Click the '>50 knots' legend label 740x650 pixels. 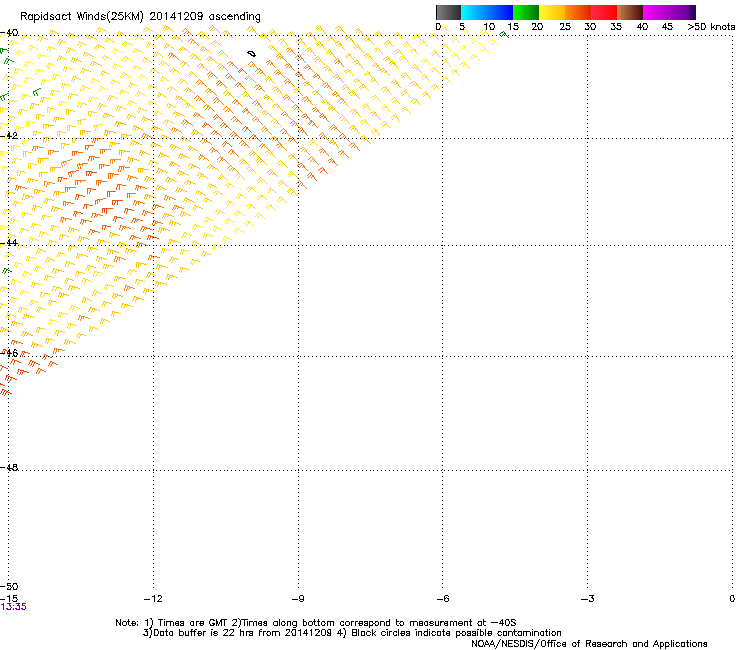tap(711, 27)
